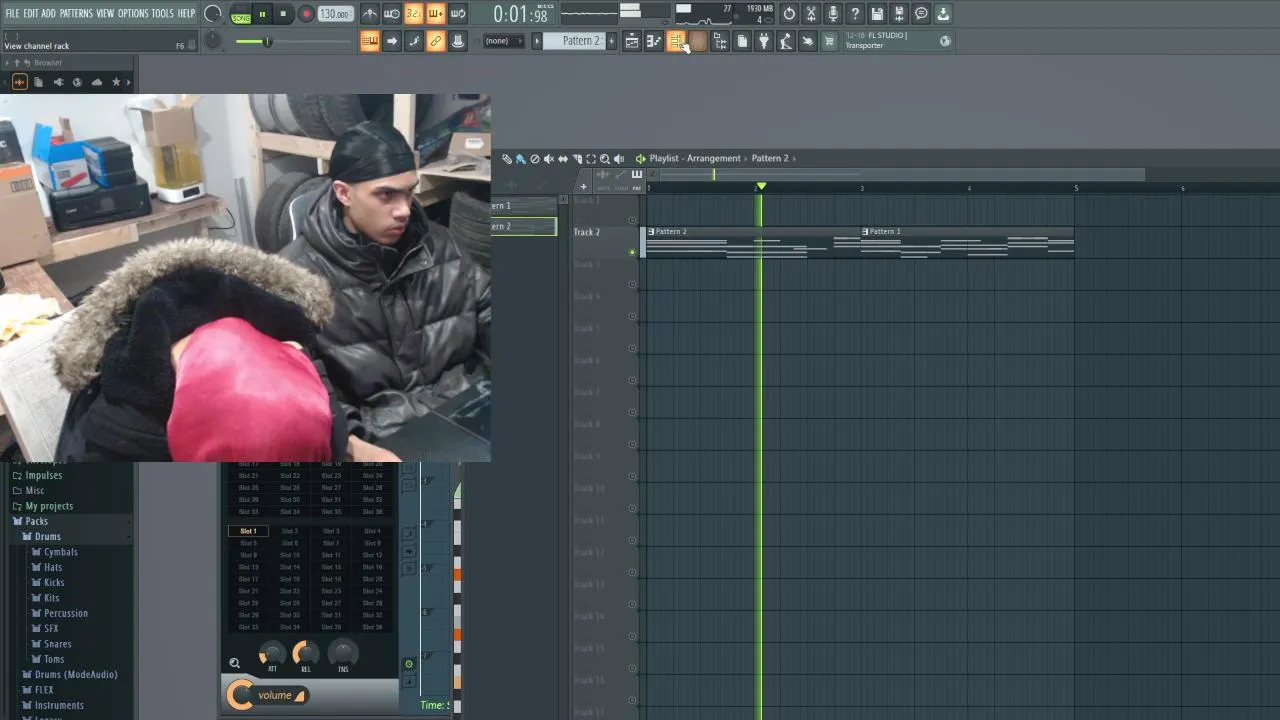
Task: Toggle wait for input to start playing
Action: [x=392, y=14]
